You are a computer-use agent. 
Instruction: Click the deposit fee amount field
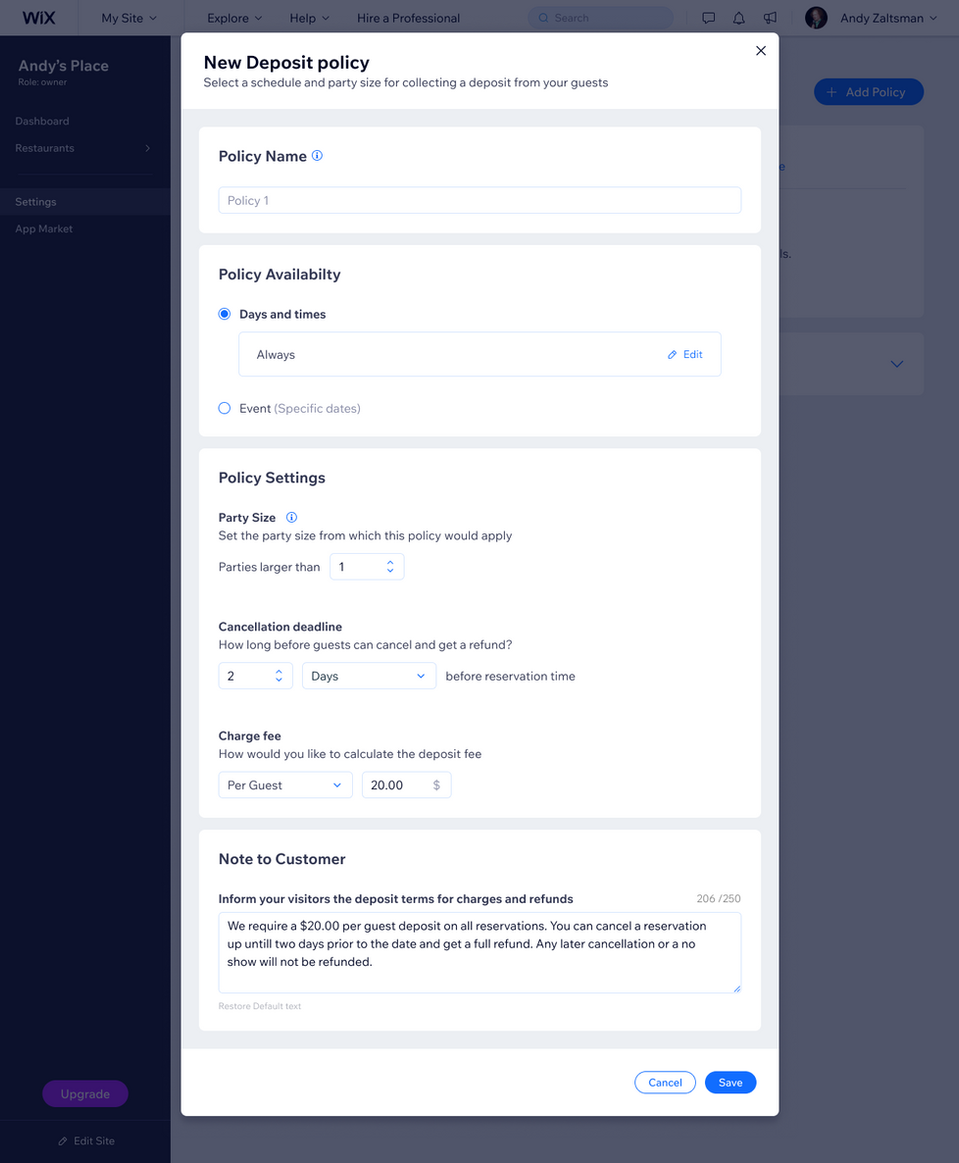[x=406, y=785]
